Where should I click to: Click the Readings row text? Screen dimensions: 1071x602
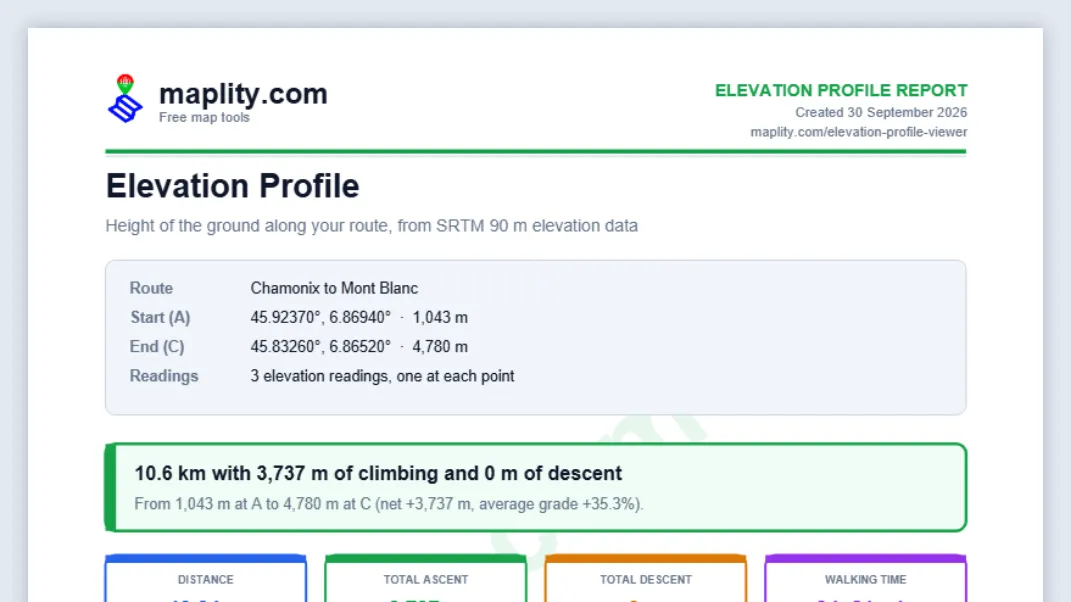(382, 377)
